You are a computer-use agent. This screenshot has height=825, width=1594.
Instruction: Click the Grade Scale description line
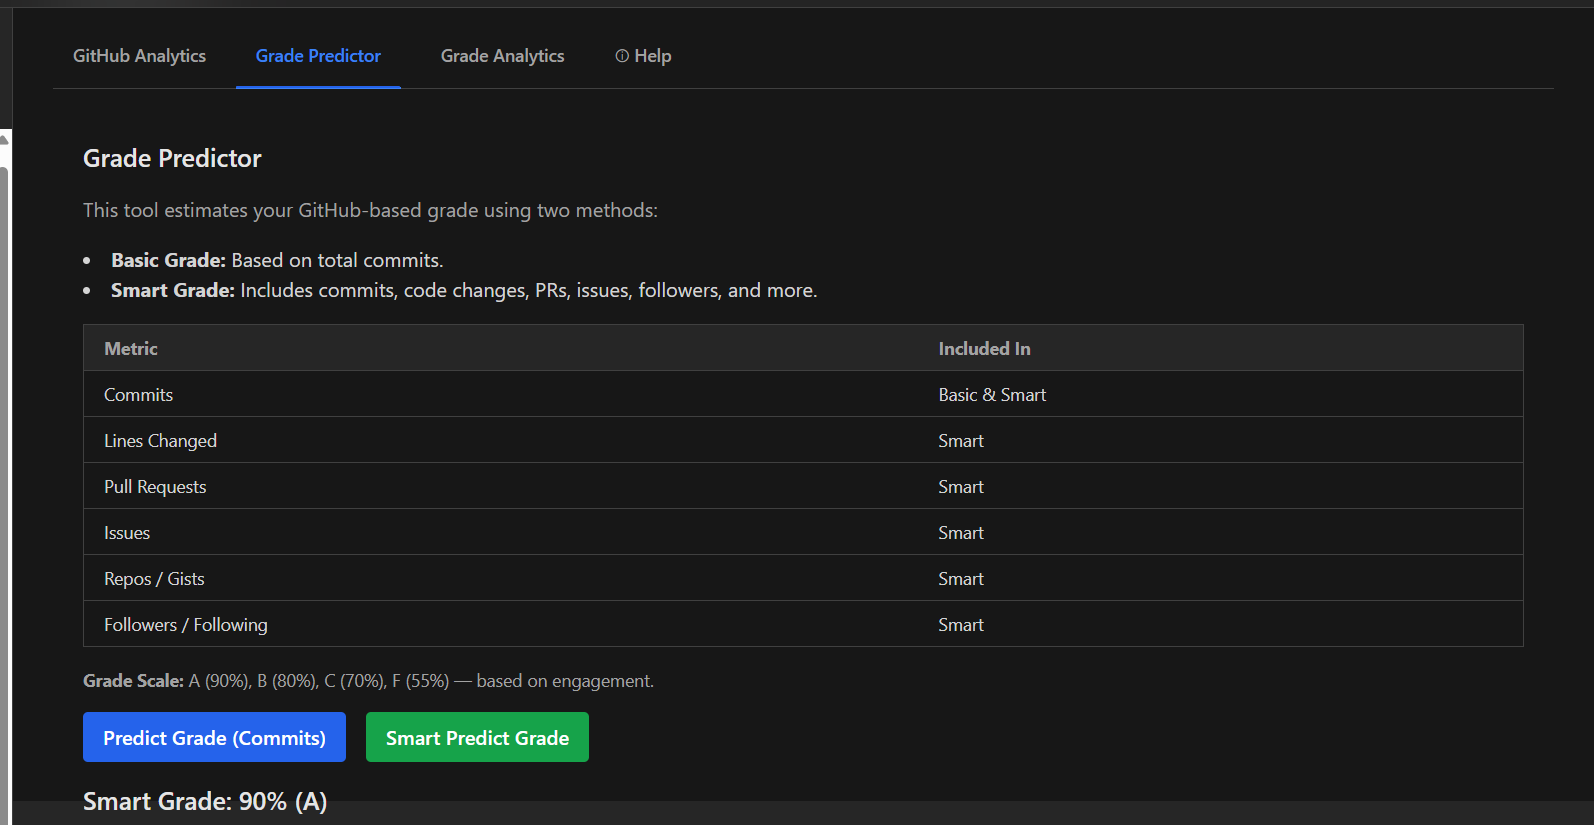point(368,681)
